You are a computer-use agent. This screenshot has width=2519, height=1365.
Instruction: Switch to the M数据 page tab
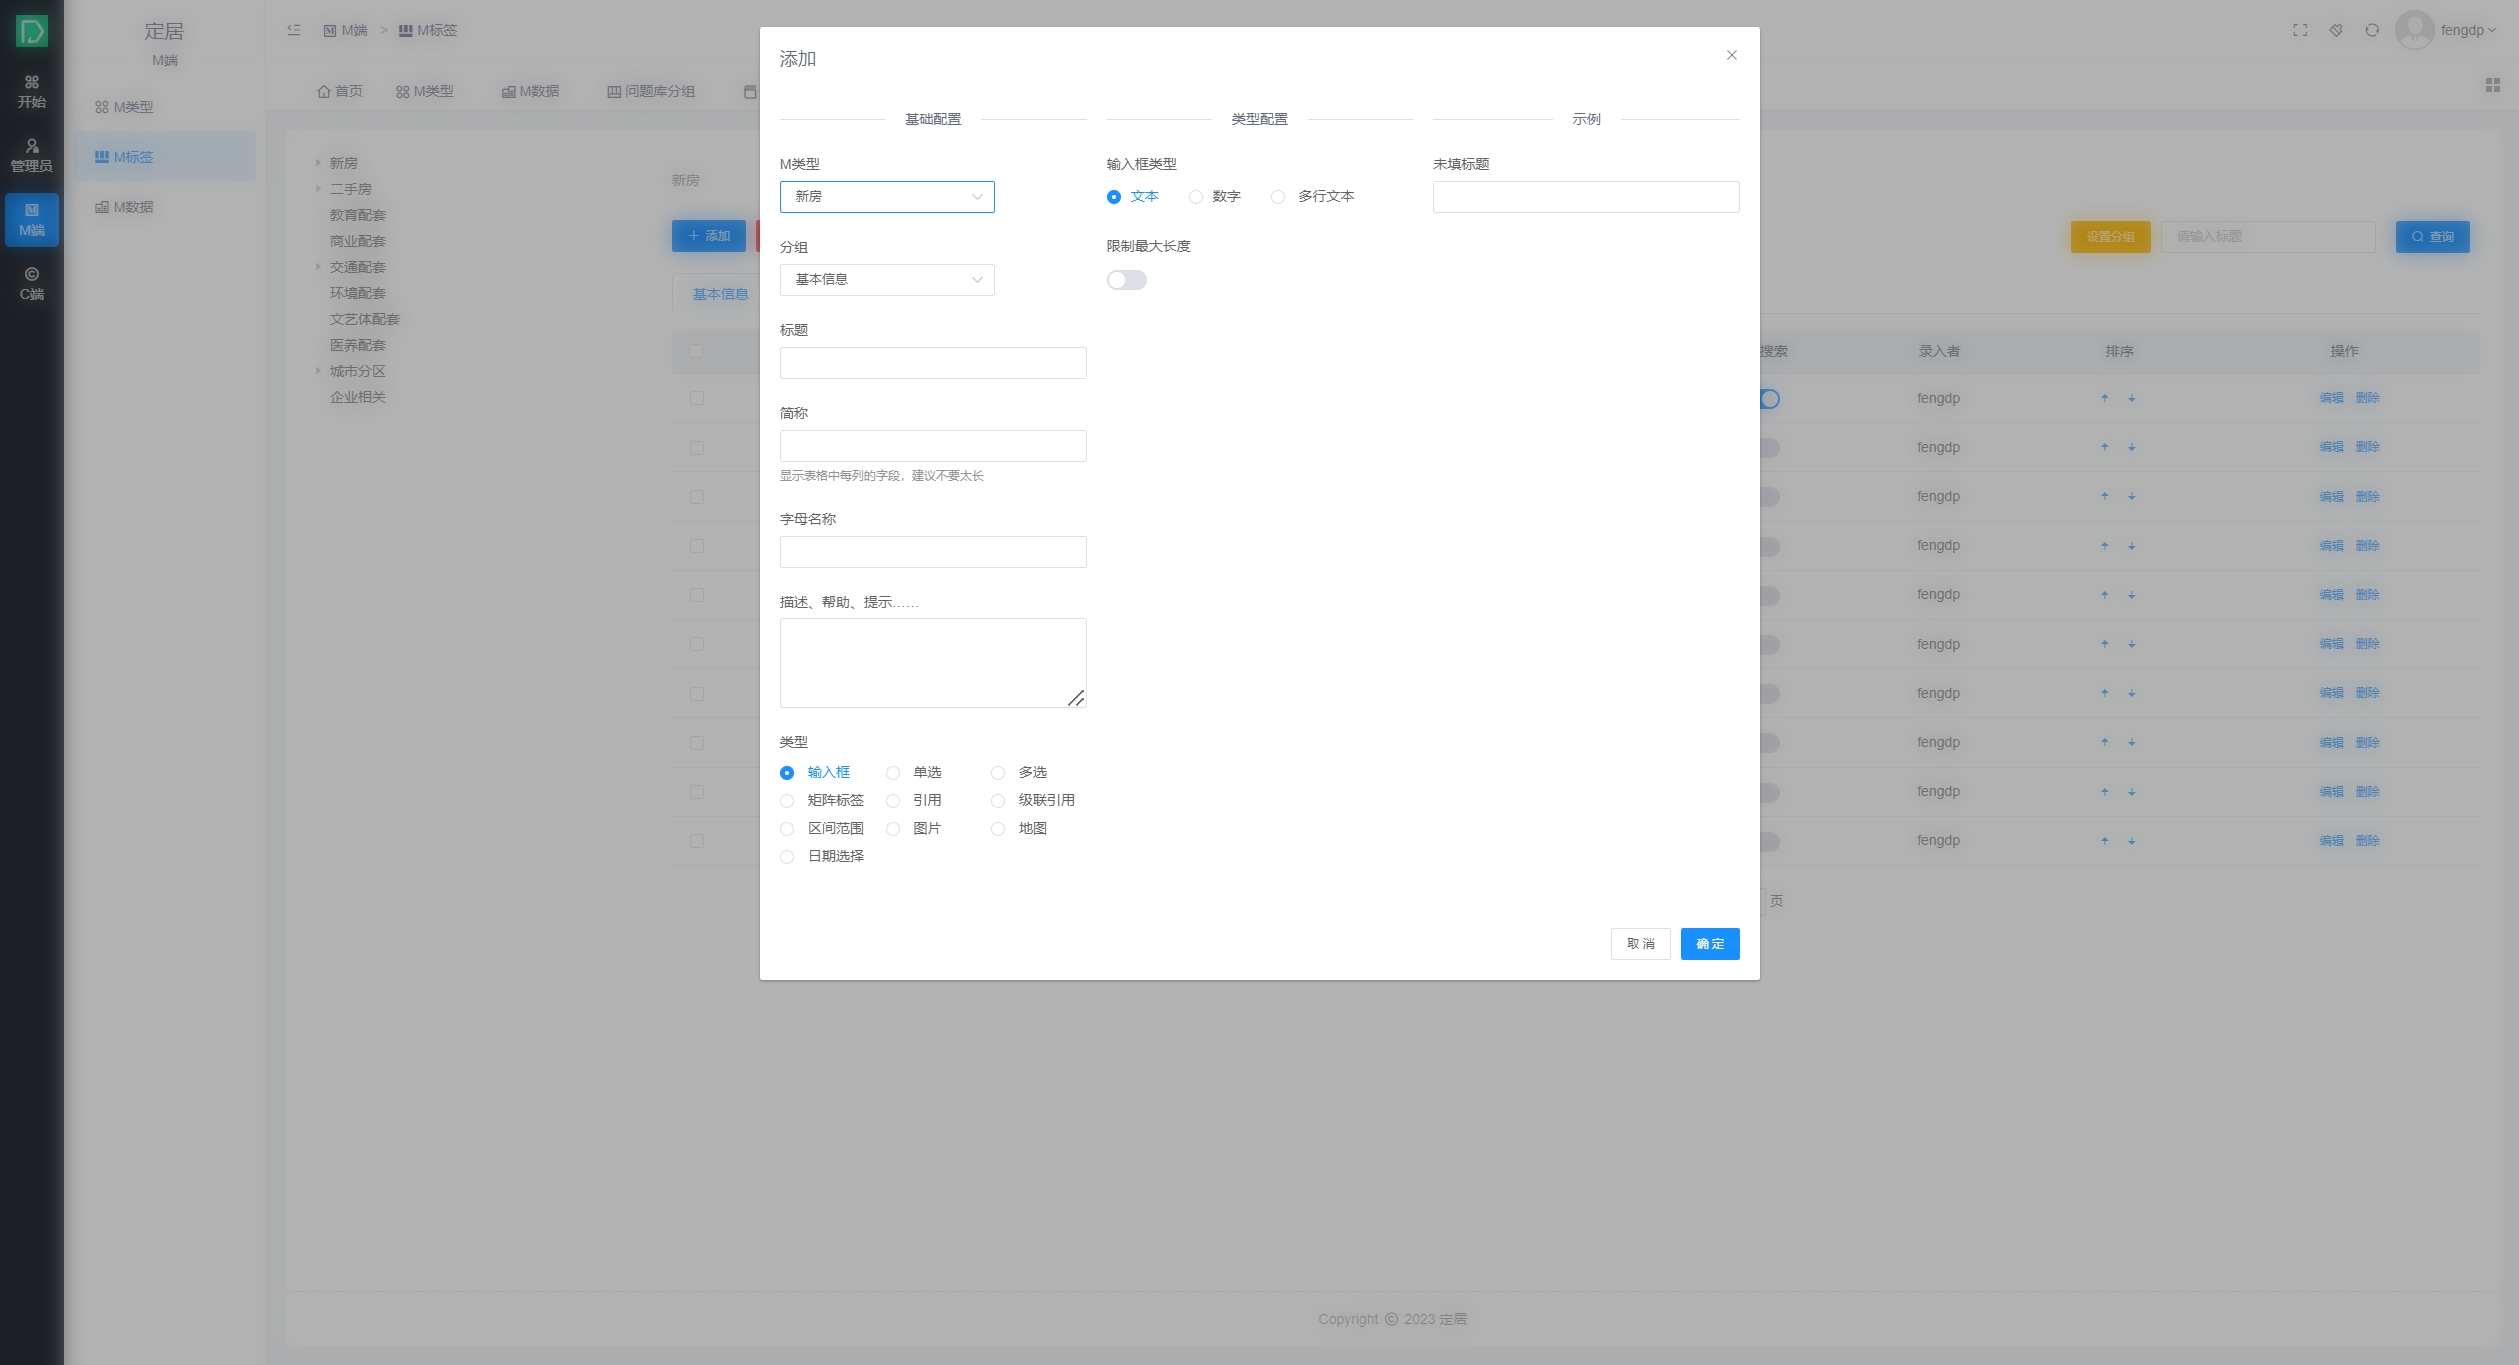pos(530,91)
